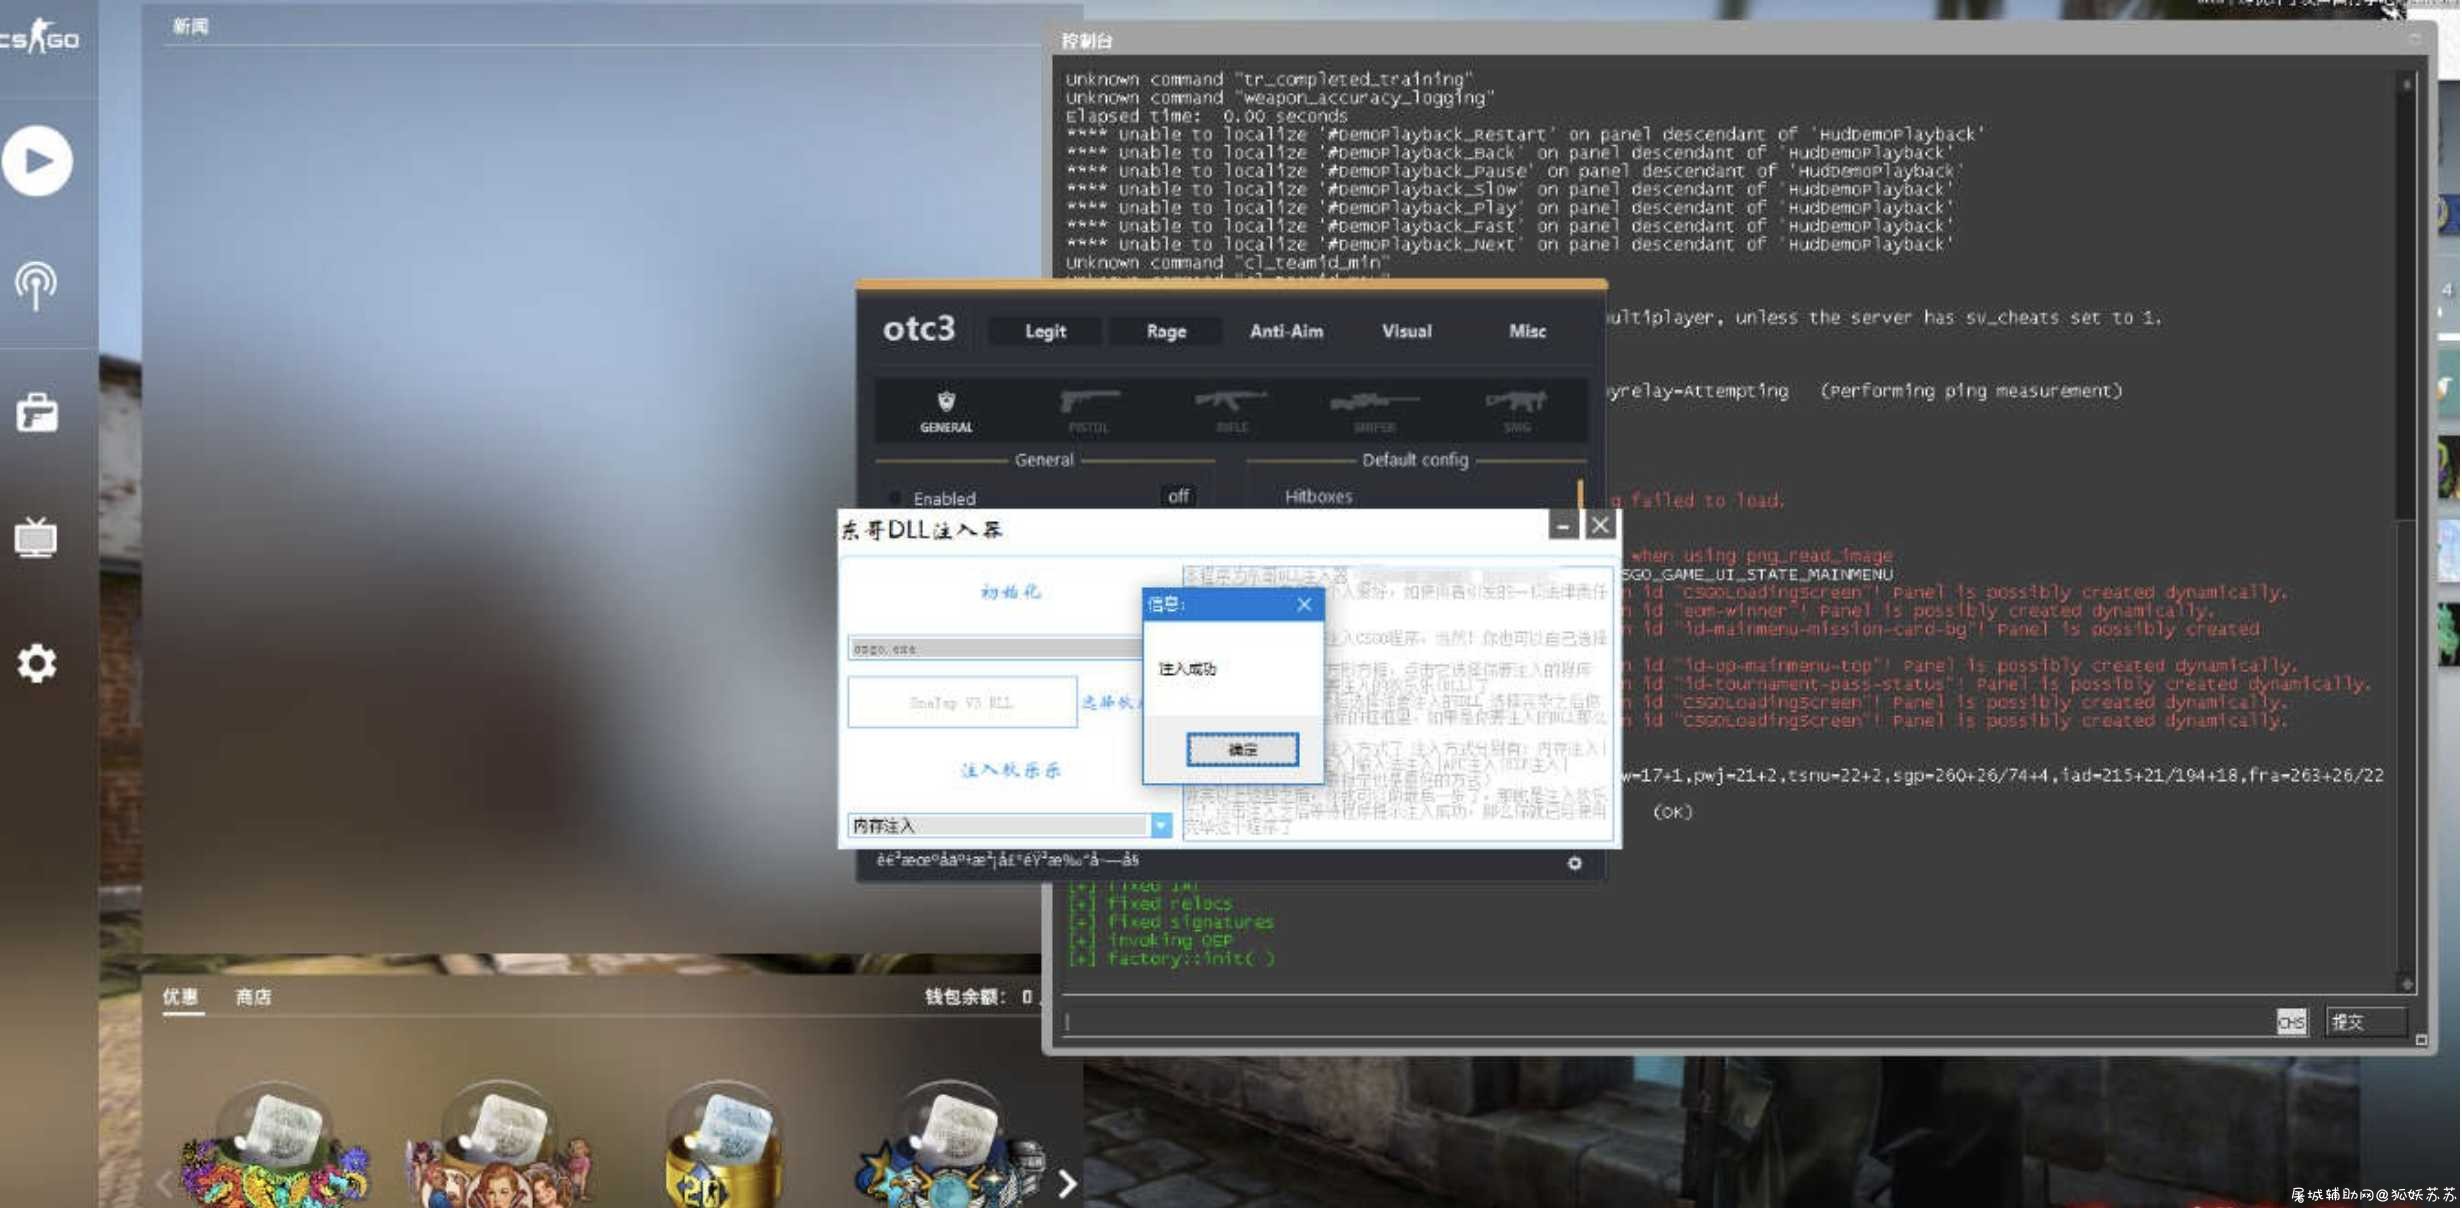The height and width of the screenshot is (1208, 2462).
Task: Close the DLL injector window
Action: point(1601,526)
